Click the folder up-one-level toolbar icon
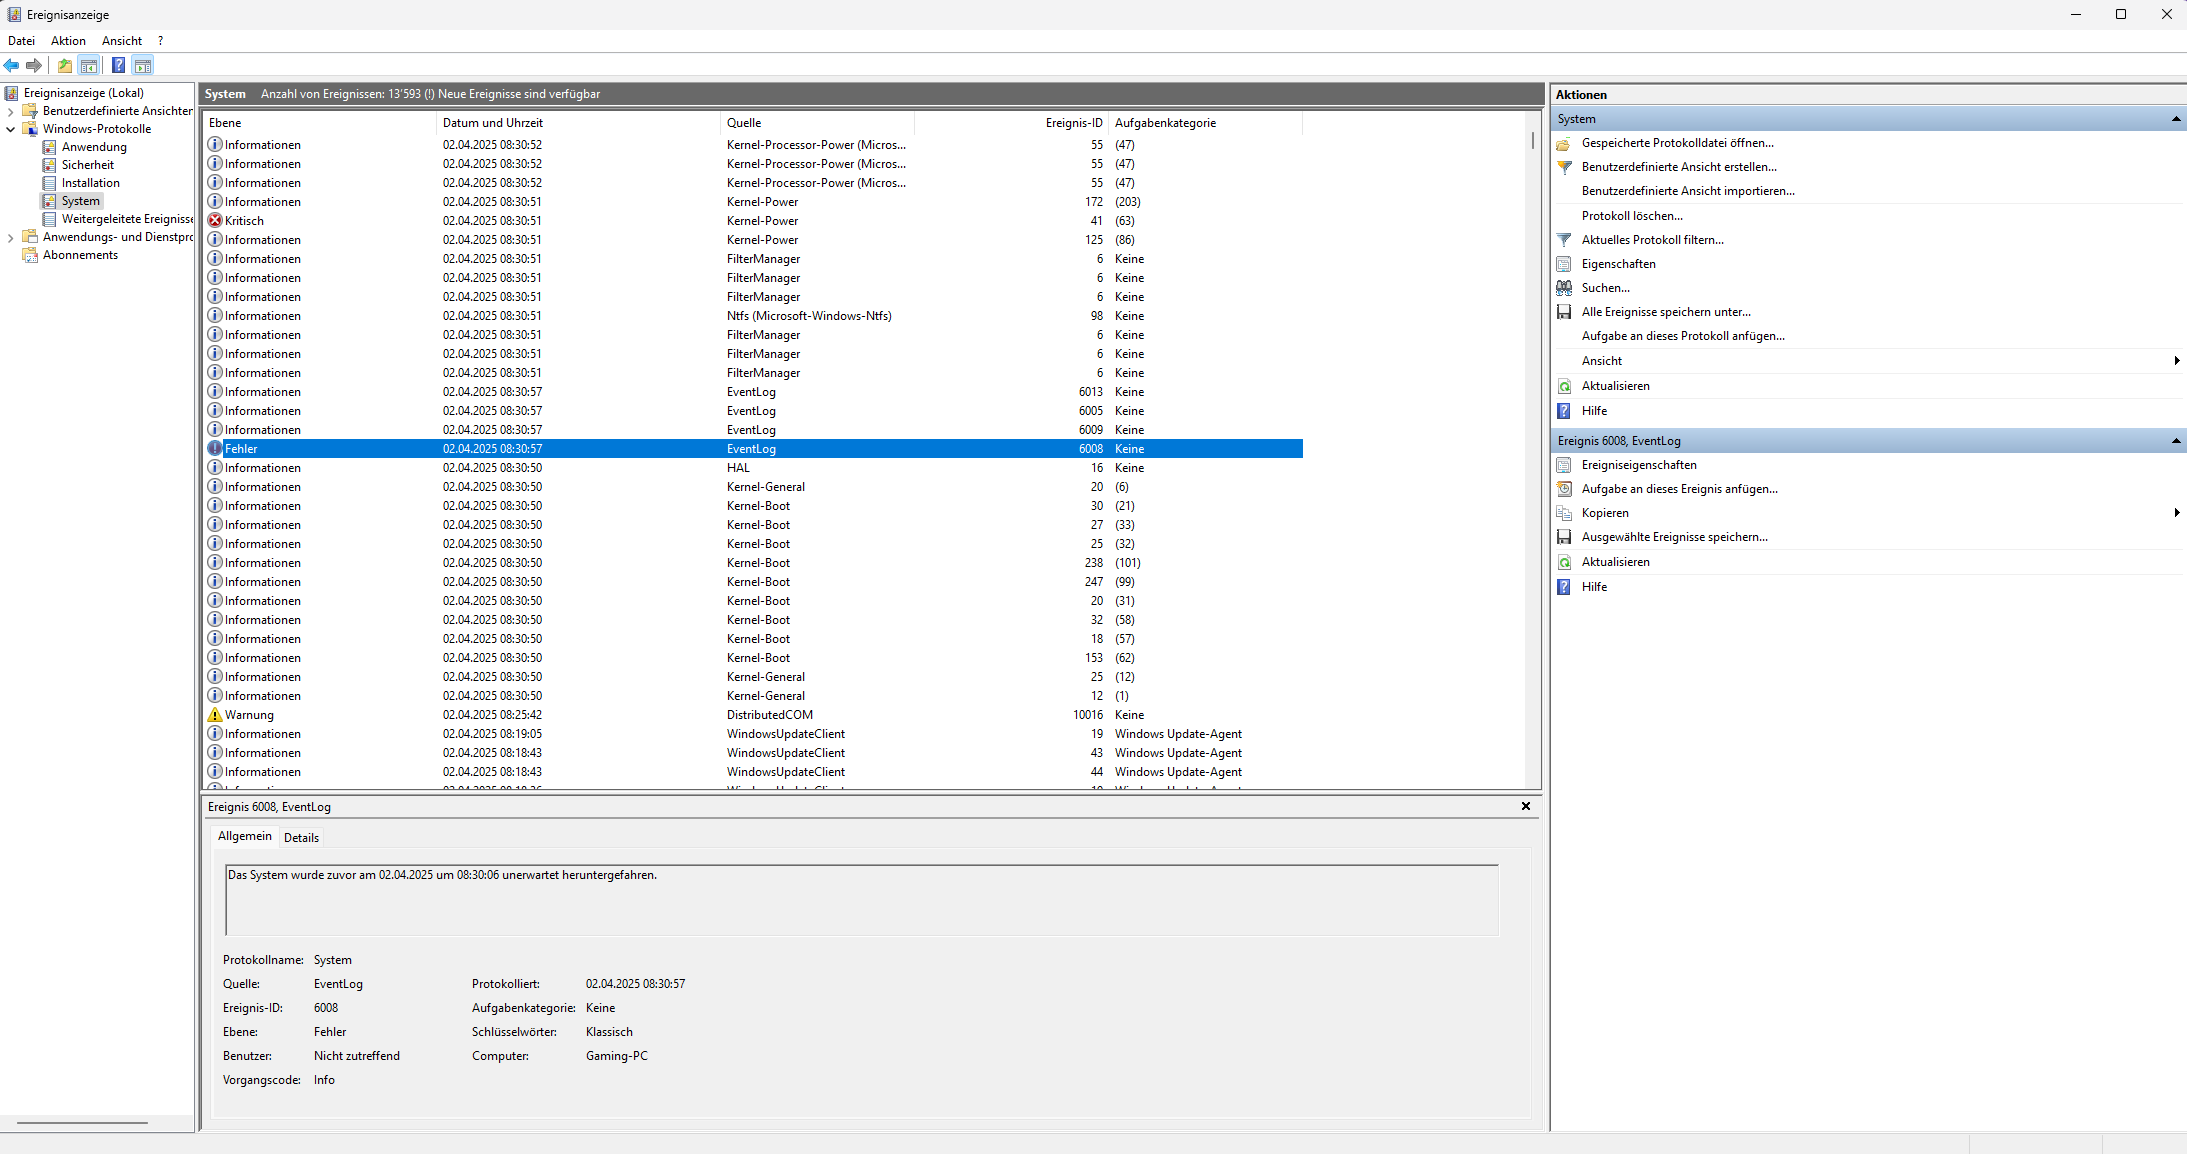 (x=65, y=66)
